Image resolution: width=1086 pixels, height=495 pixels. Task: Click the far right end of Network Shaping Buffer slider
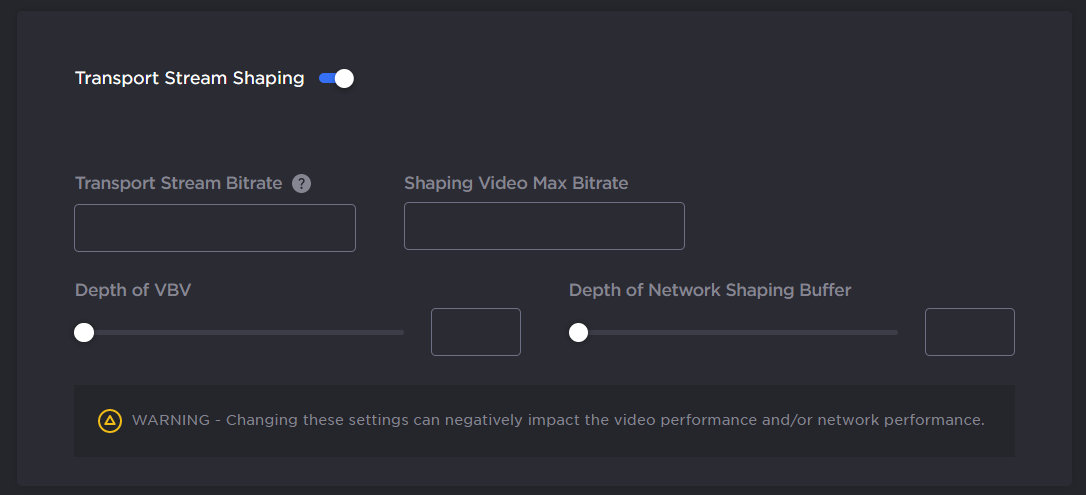[894, 332]
